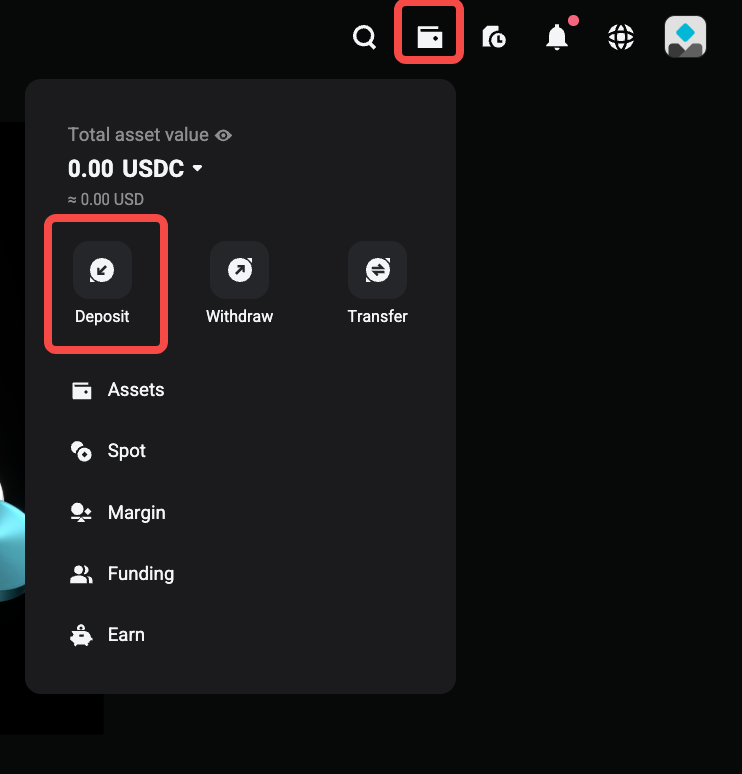Click the Transfer label
This screenshot has width=742, height=774.
378,316
